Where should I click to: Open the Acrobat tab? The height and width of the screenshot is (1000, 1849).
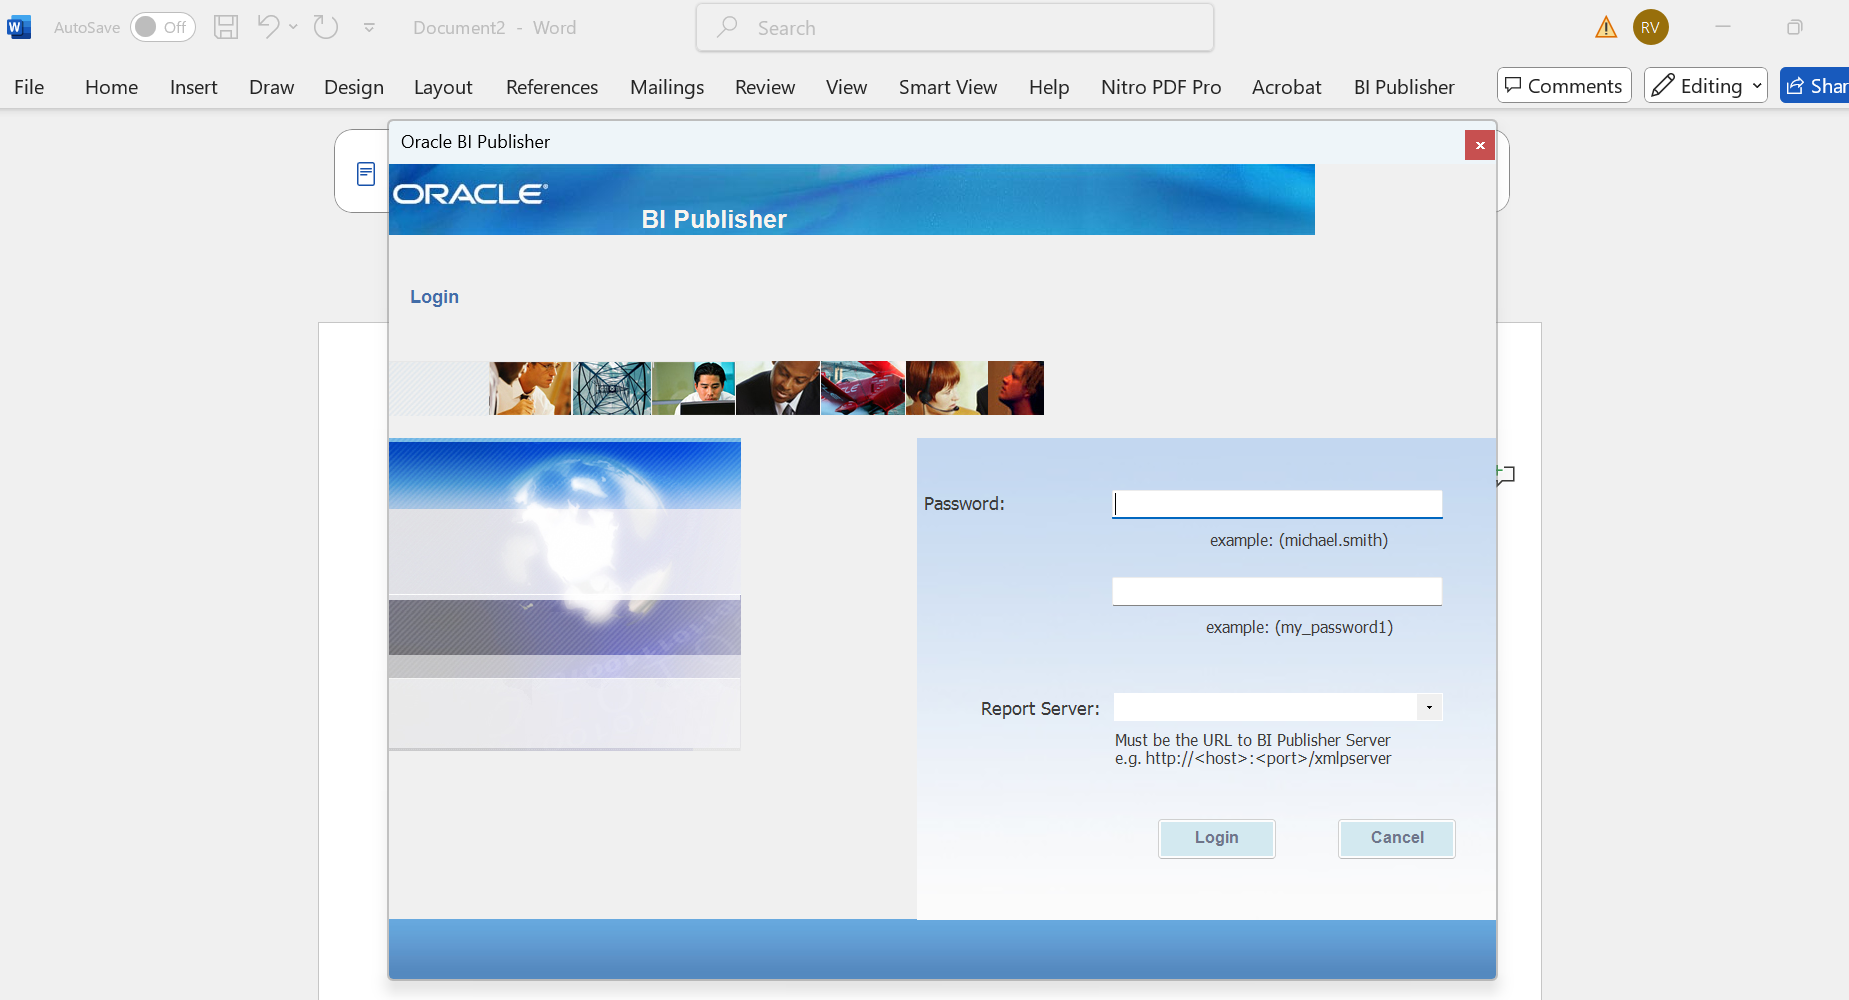[1287, 87]
